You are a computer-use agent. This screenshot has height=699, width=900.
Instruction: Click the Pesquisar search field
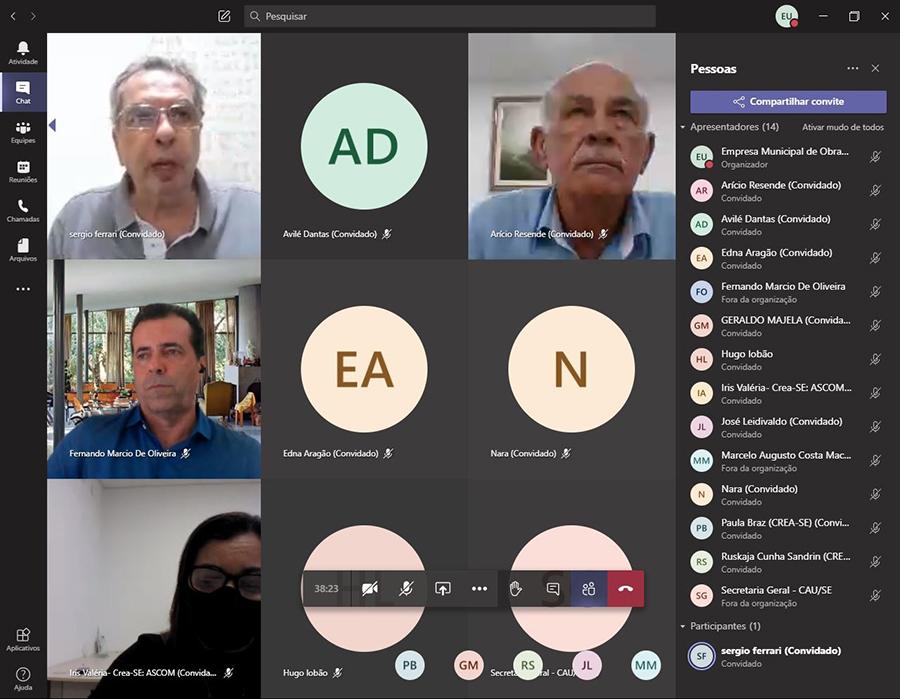pyautogui.click(x=450, y=17)
